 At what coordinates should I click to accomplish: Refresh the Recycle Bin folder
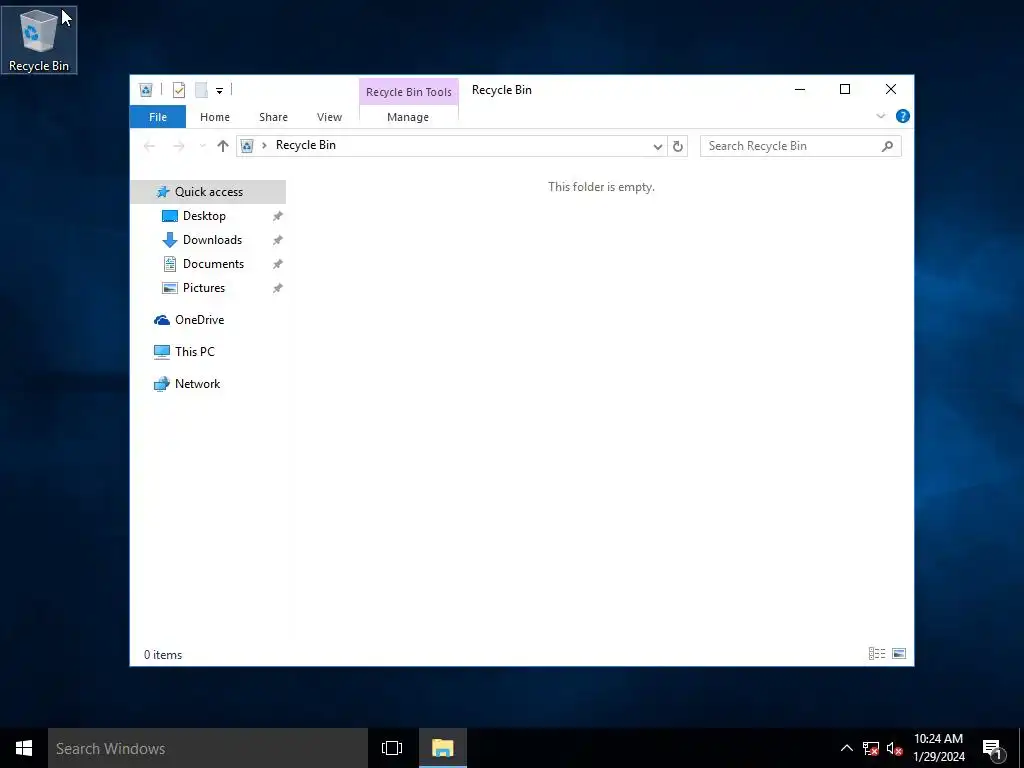click(x=678, y=146)
